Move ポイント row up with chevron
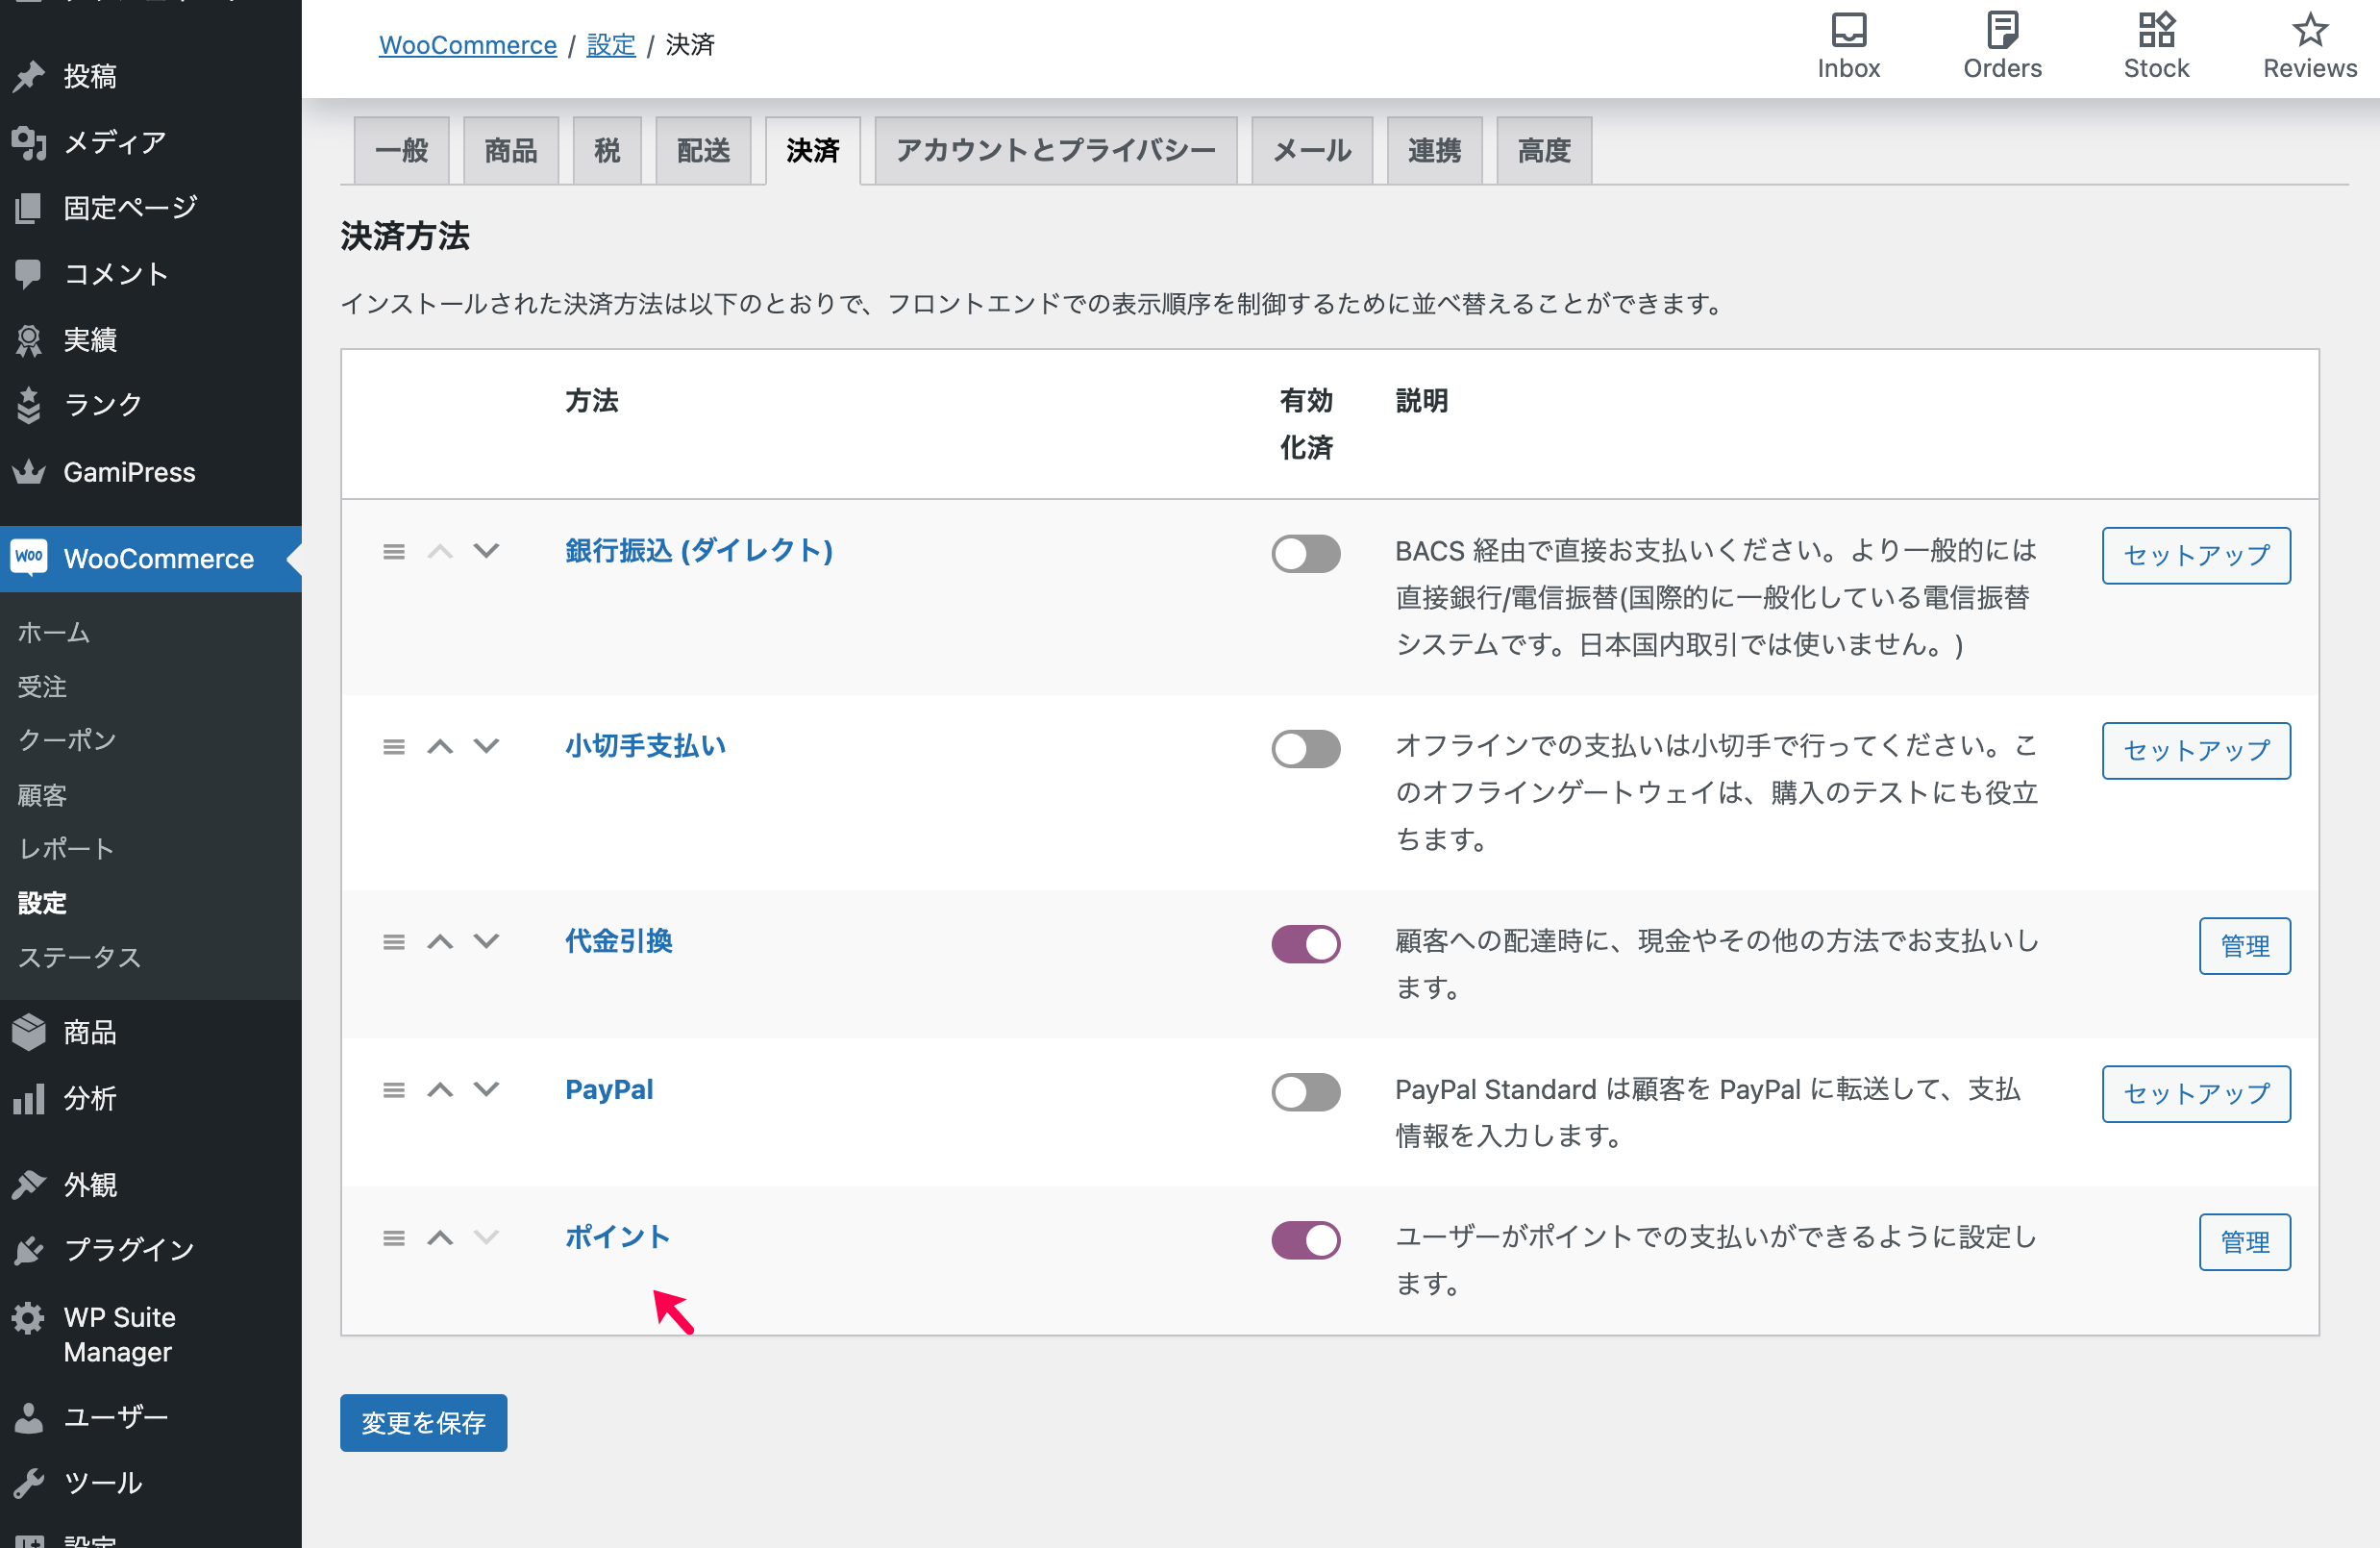The image size is (2380, 1548). point(440,1237)
